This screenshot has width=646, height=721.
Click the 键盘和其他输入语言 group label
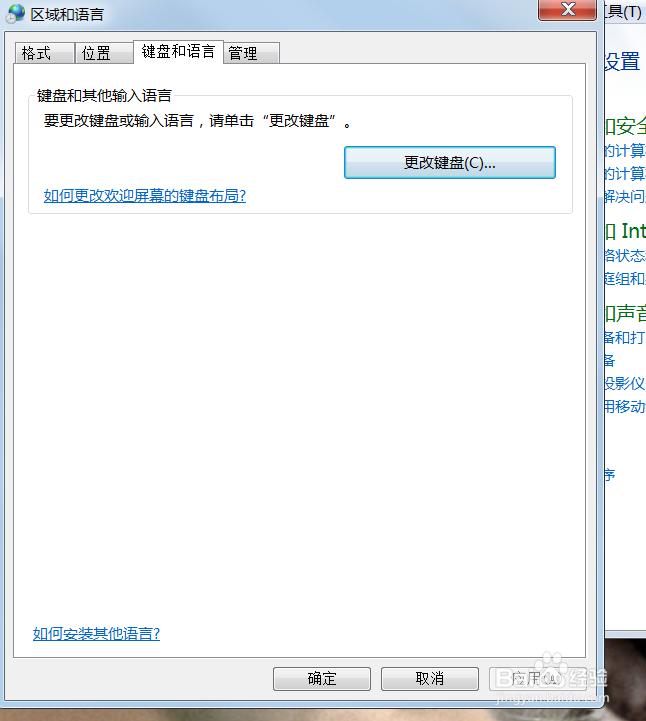point(104,96)
